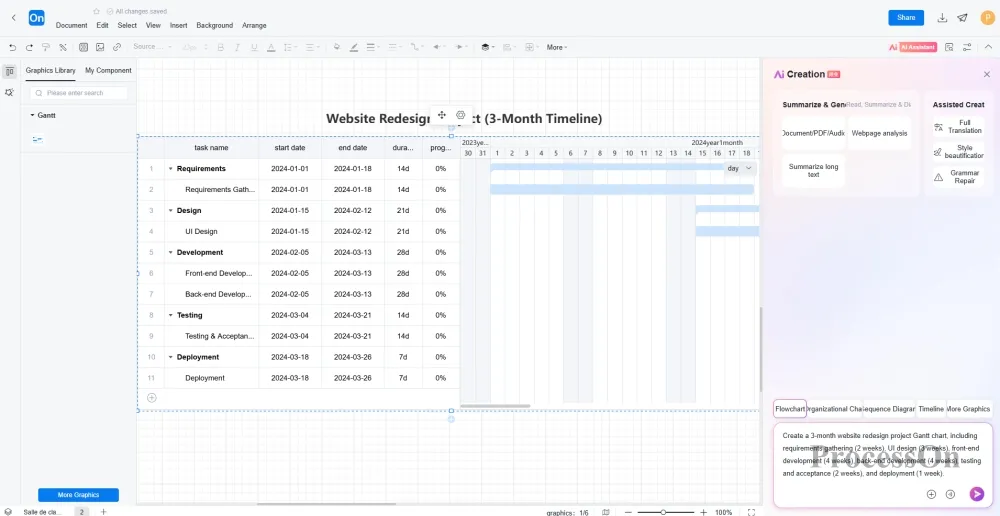Add a task row with the plus icon
1000x516 pixels.
pyautogui.click(x=152, y=397)
